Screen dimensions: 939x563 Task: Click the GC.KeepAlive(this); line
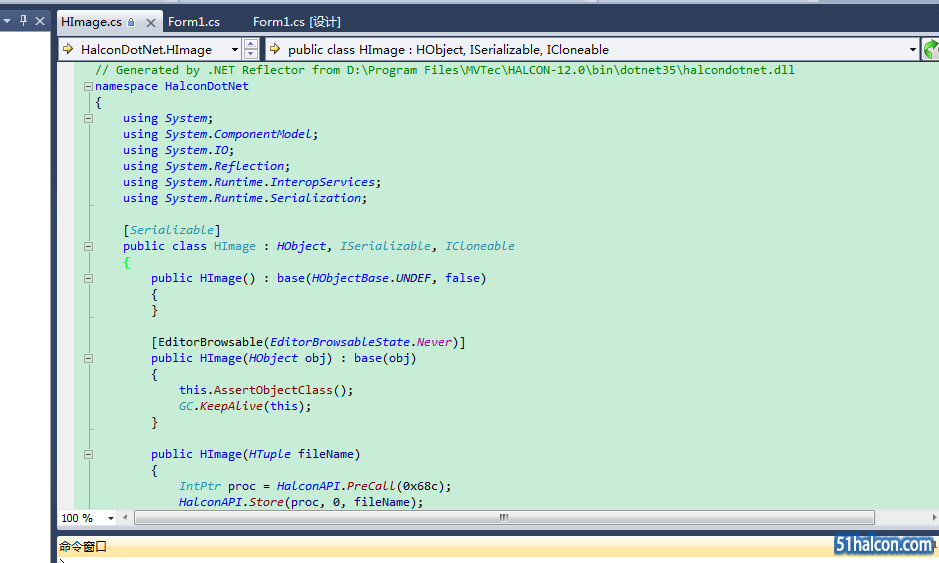click(245, 406)
